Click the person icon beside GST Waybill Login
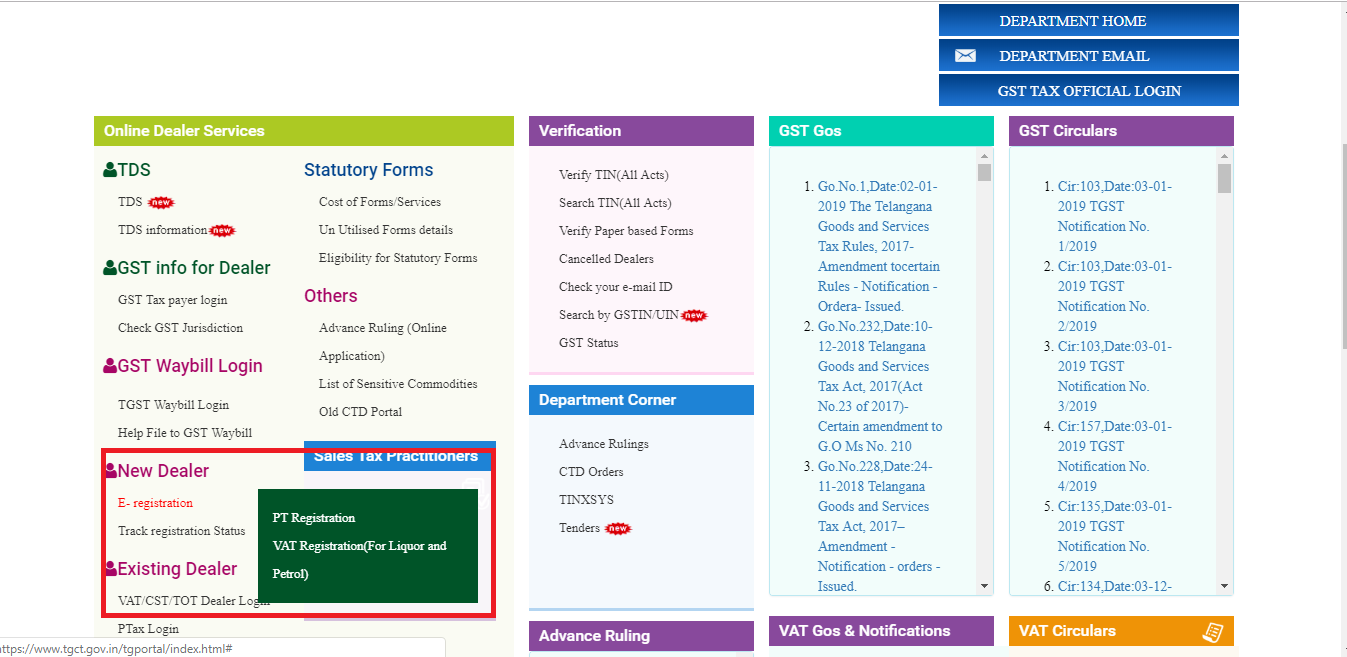Viewport: 1347px width, 657px height. [110, 366]
